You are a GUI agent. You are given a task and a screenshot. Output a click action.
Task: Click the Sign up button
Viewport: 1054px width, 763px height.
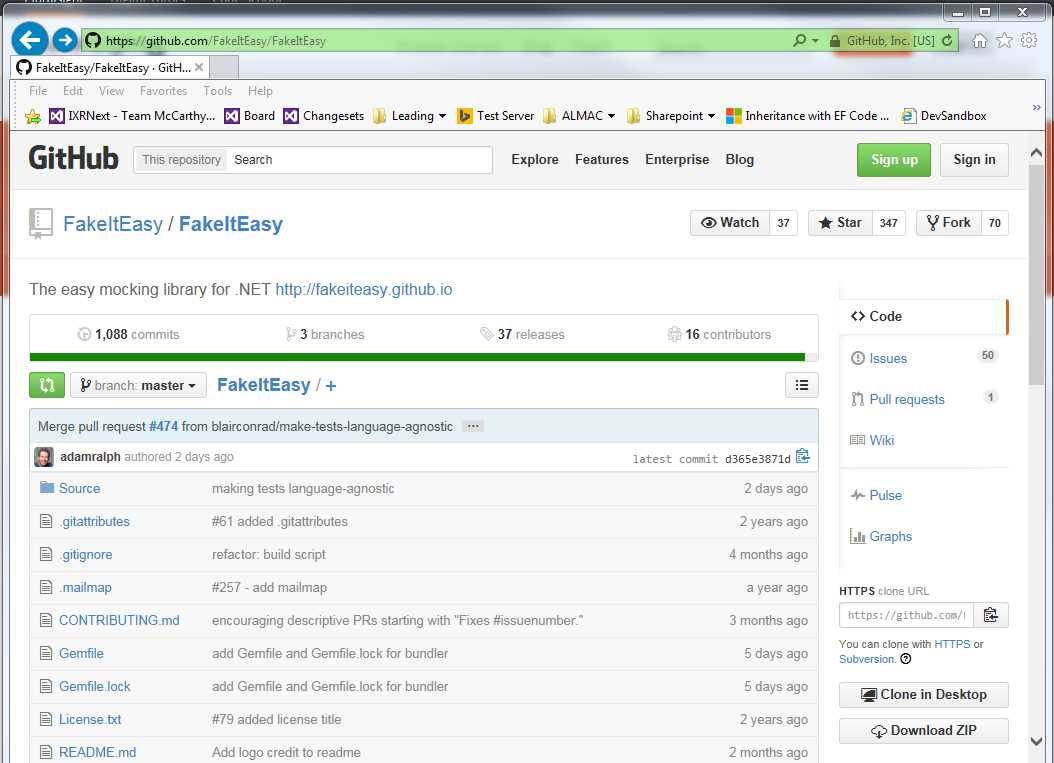(893, 159)
